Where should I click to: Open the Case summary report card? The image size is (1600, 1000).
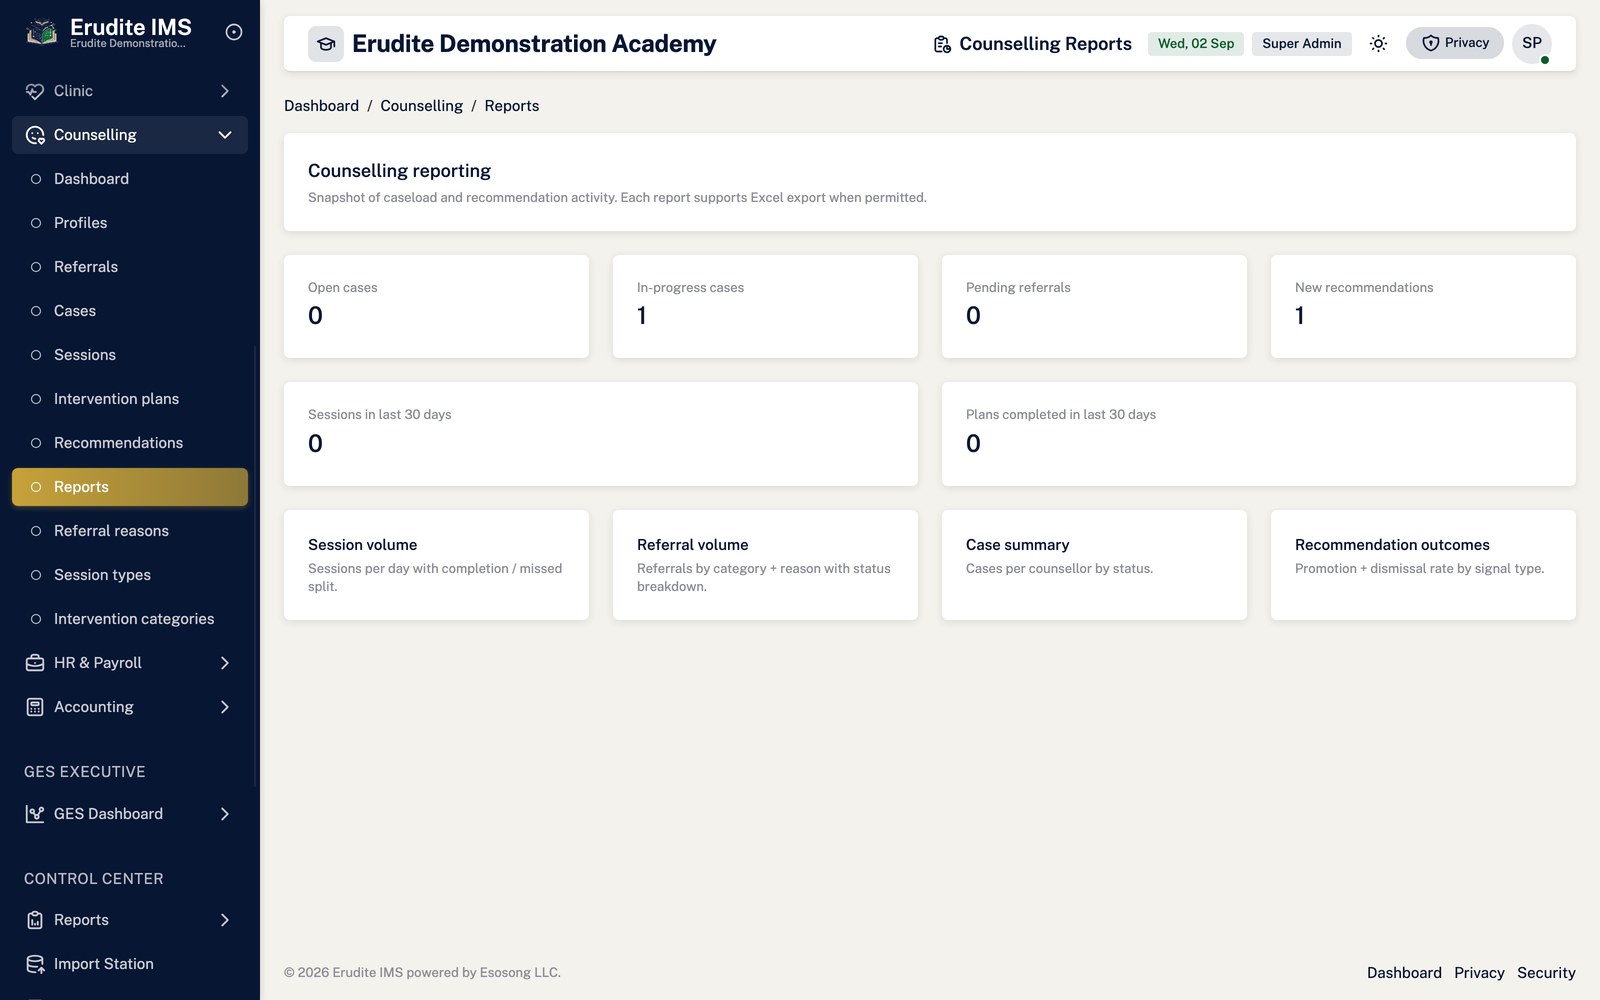click(1094, 565)
